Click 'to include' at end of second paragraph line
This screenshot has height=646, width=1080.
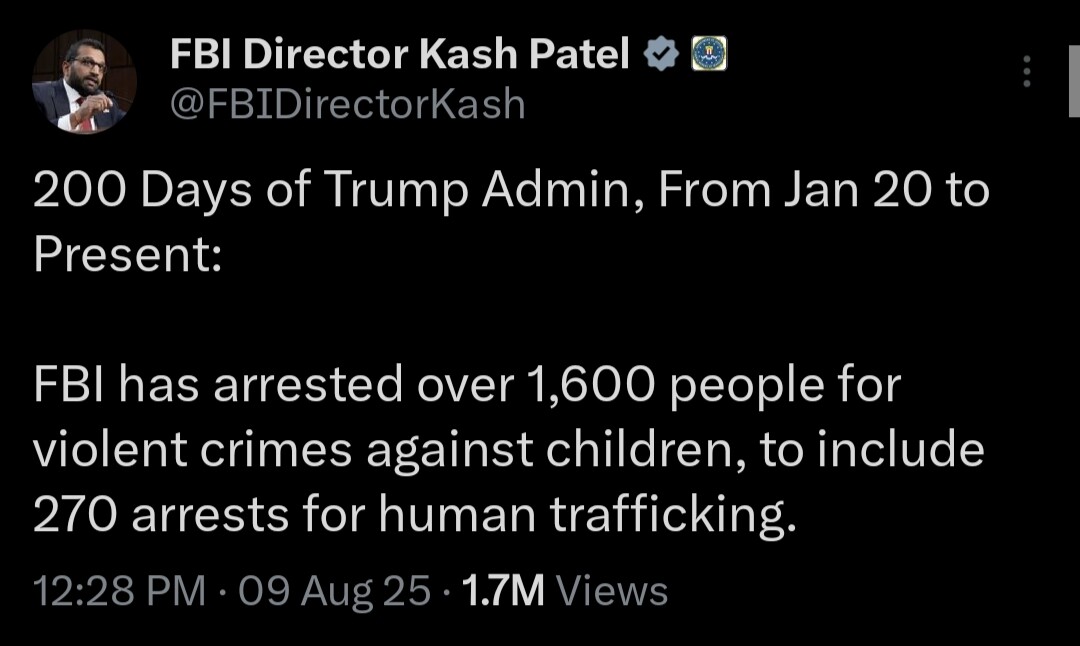click(x=872, y=450)
